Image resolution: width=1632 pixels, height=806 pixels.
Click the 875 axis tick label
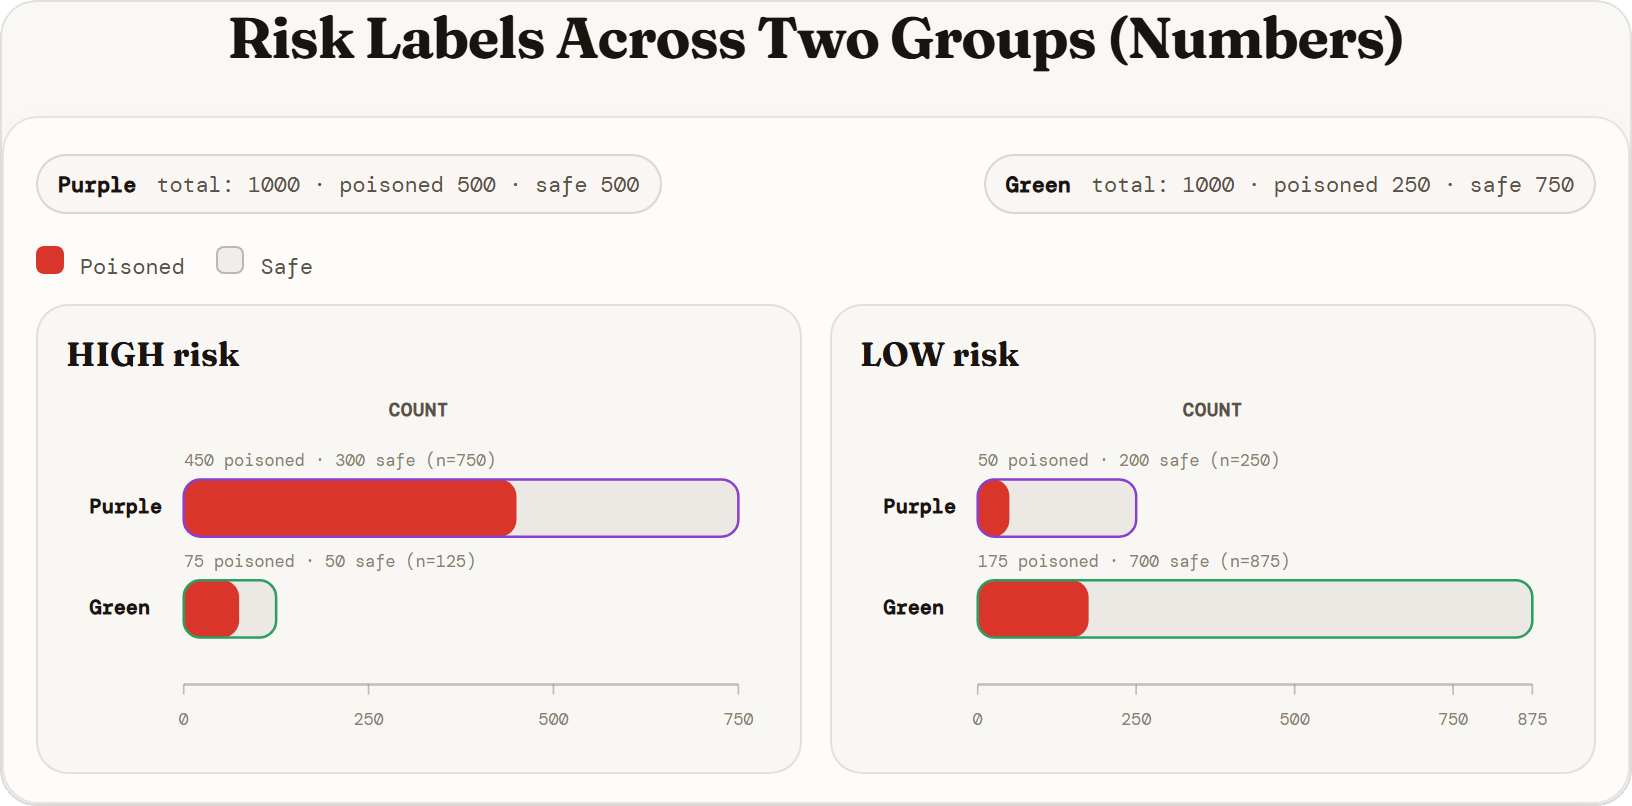click(1532, 719)
